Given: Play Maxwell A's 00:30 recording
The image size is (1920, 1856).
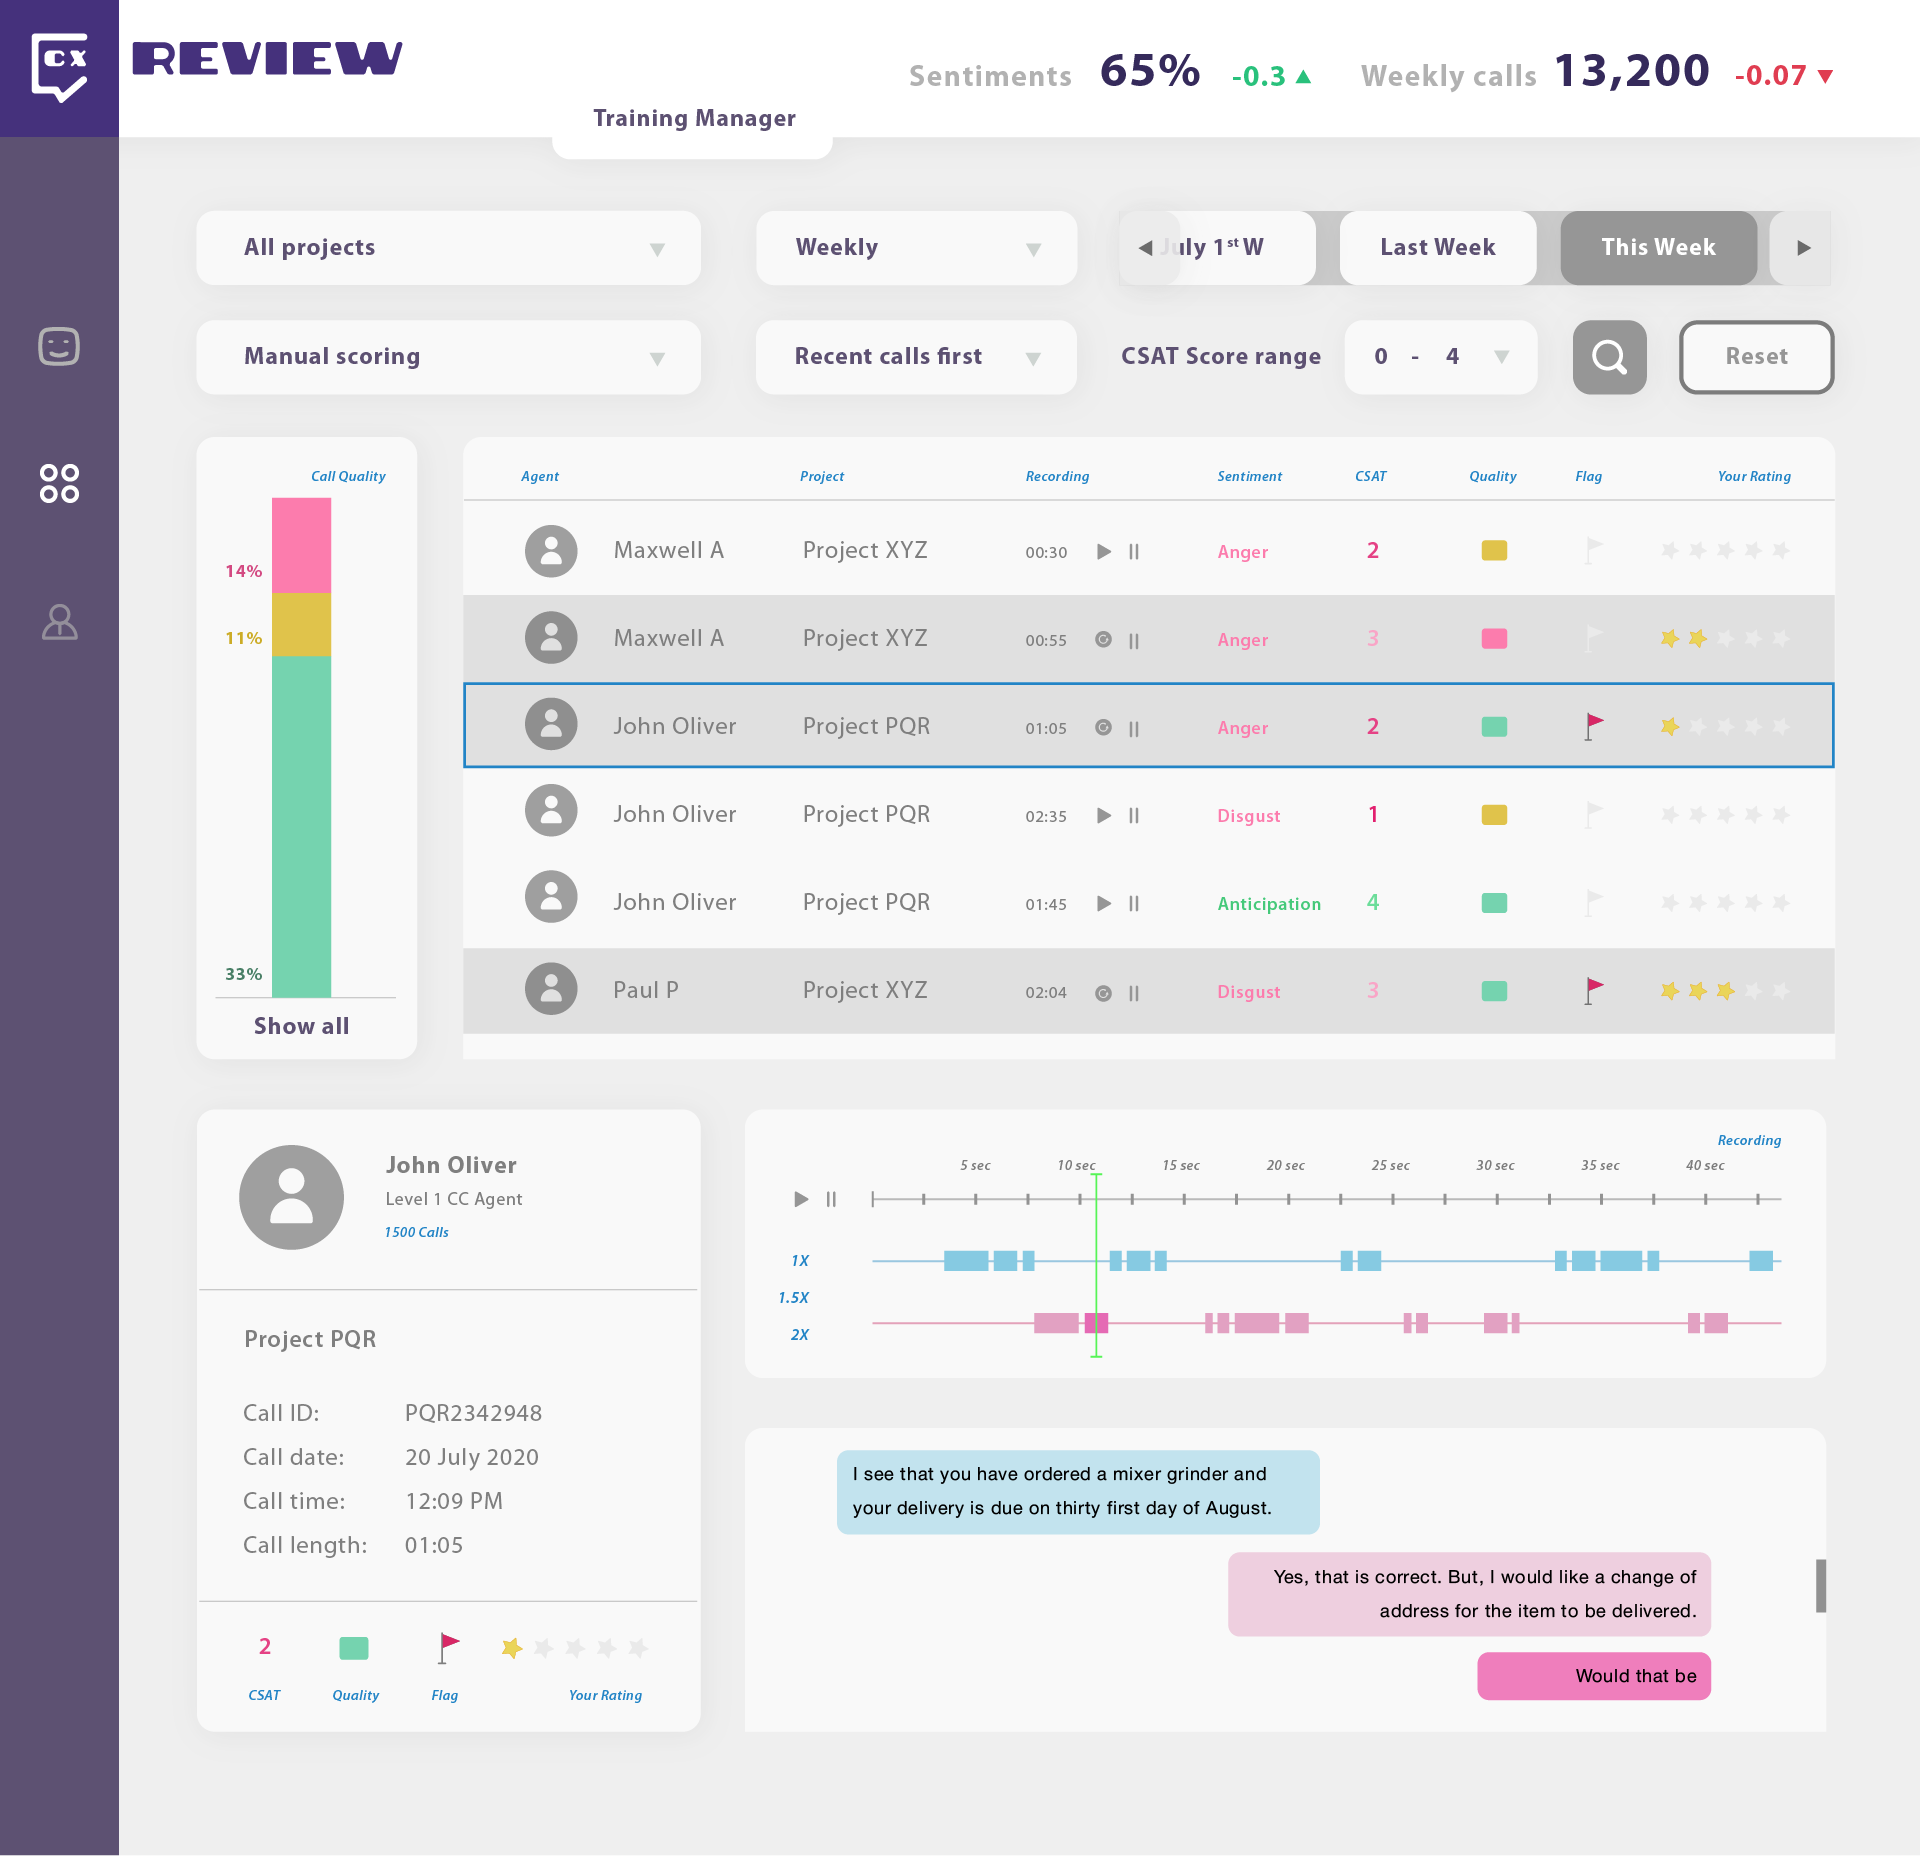Looking at the screenshot, I should [x=1104, y=552].
